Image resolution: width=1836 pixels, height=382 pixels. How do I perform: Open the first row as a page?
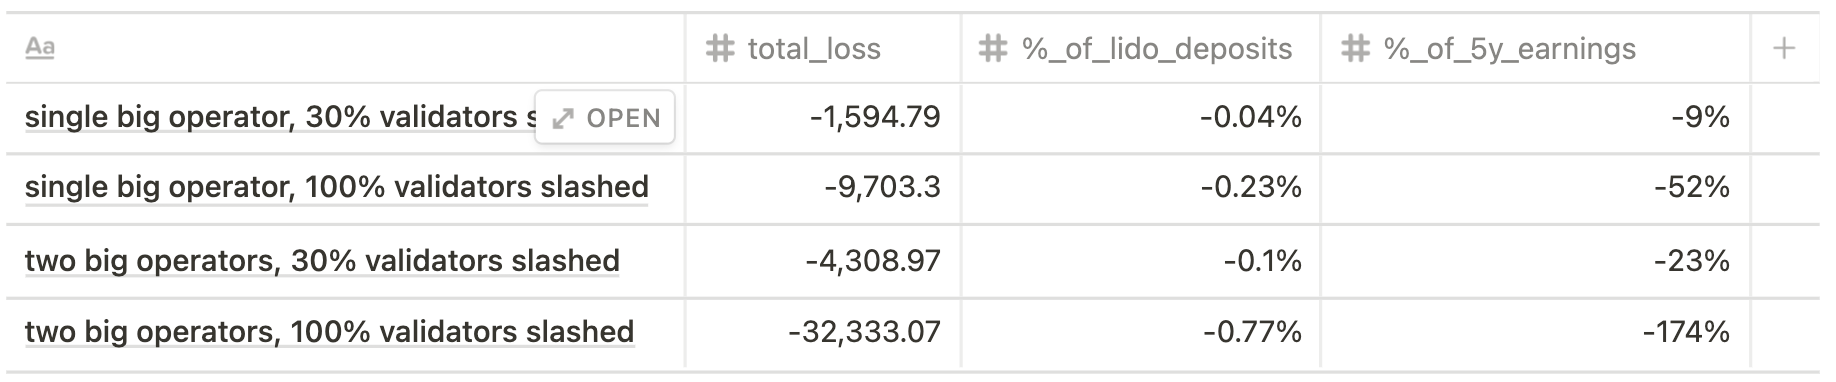click(605, 118)
